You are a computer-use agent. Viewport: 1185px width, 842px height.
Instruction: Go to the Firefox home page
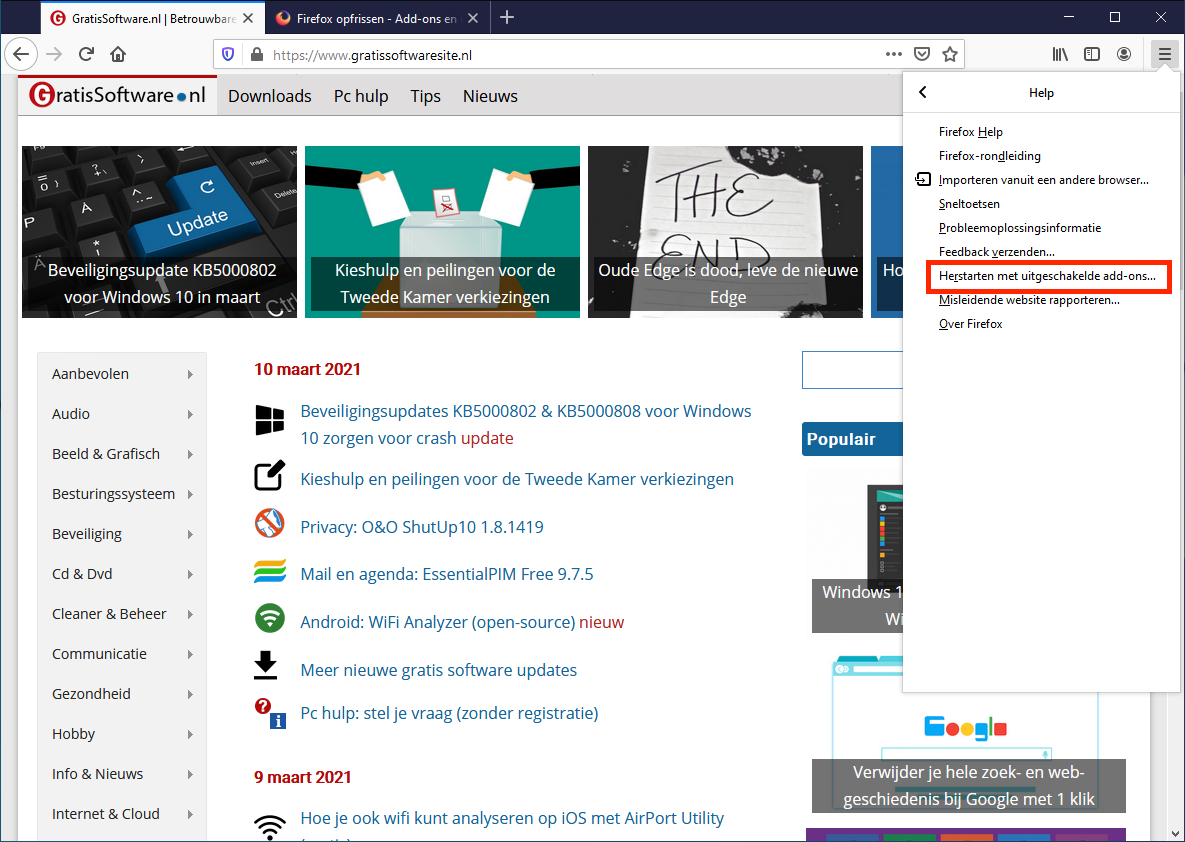[x=118, y=54]
